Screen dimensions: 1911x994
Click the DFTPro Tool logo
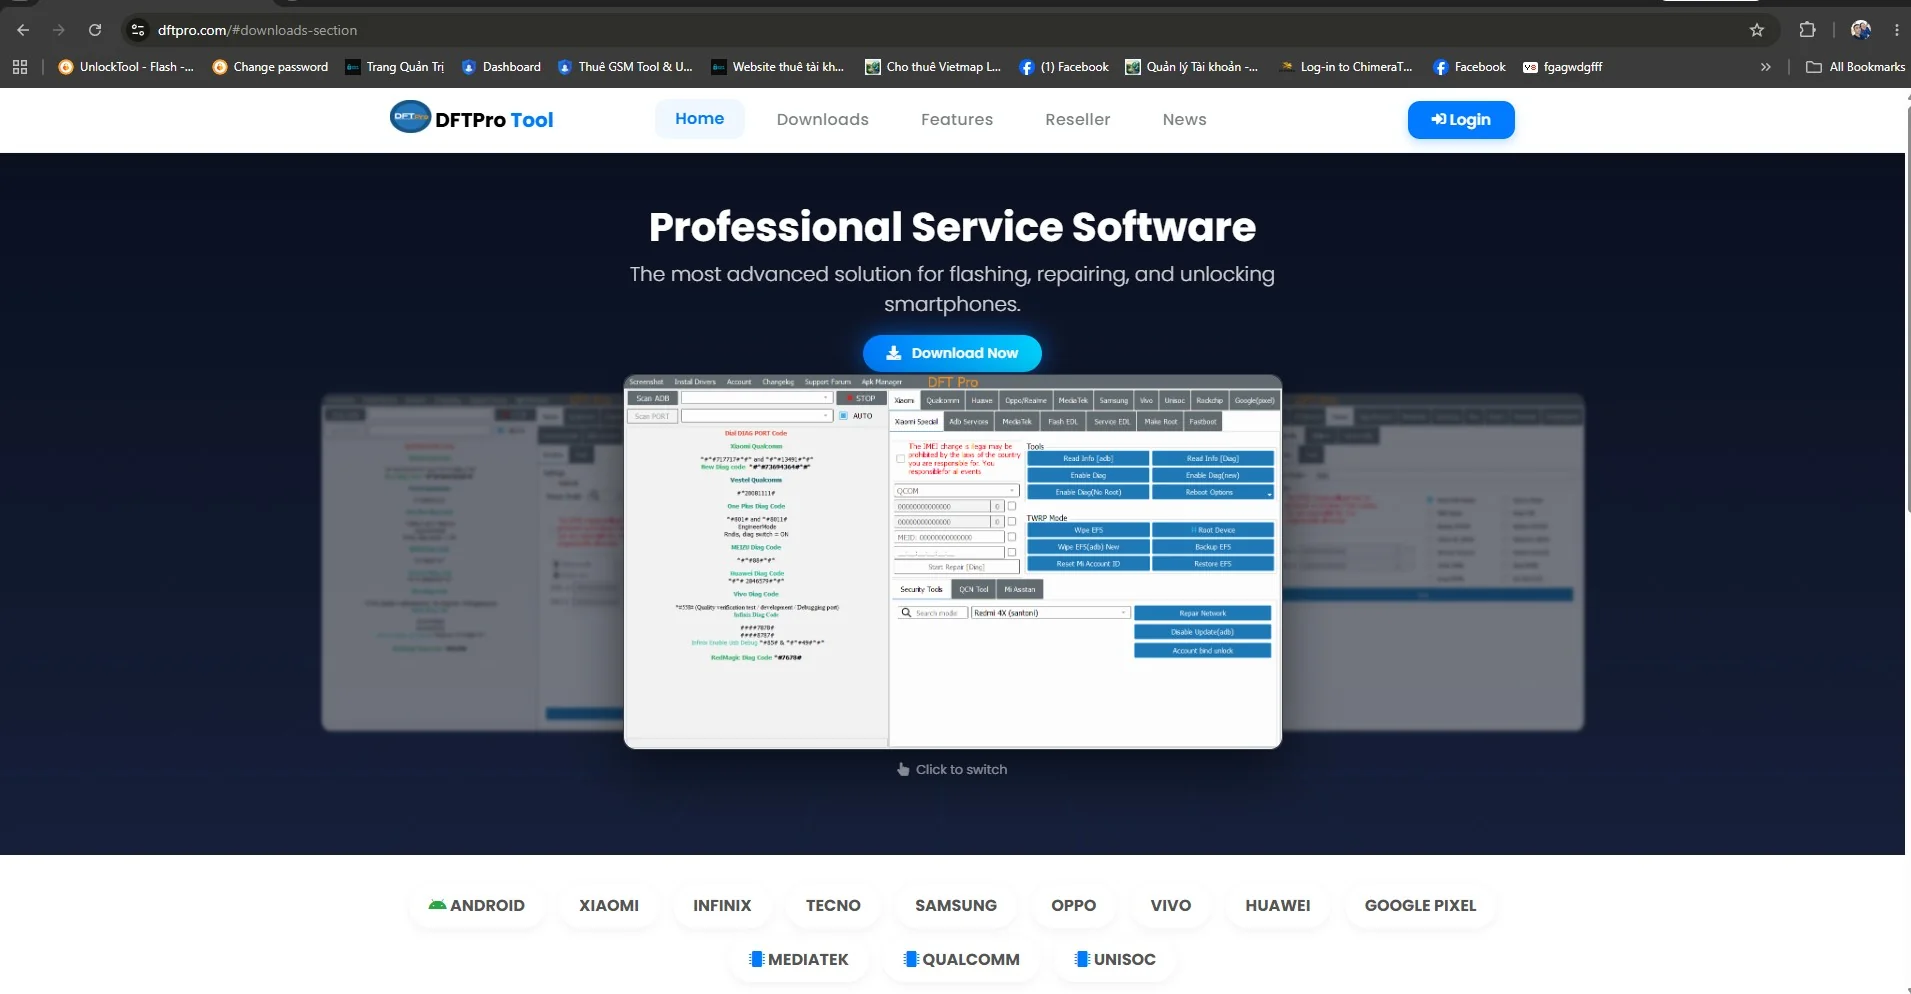point(472,119)
